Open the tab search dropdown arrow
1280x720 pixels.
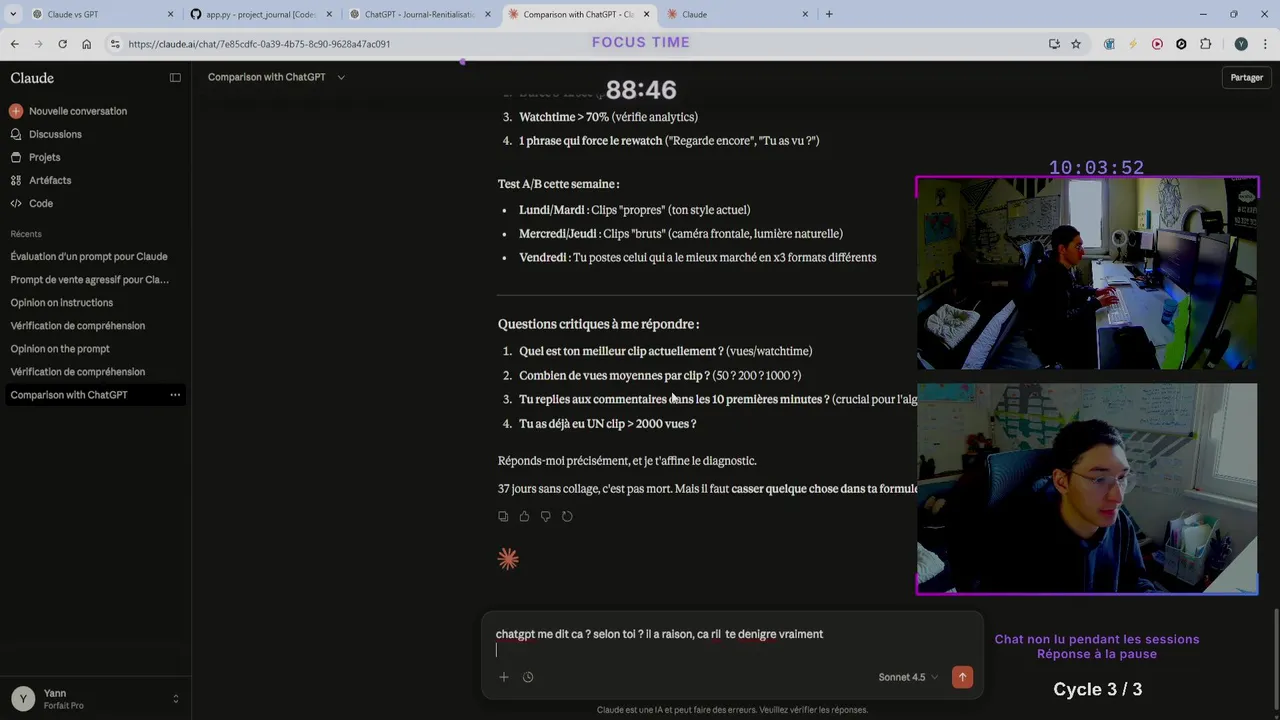pos(13,14)
